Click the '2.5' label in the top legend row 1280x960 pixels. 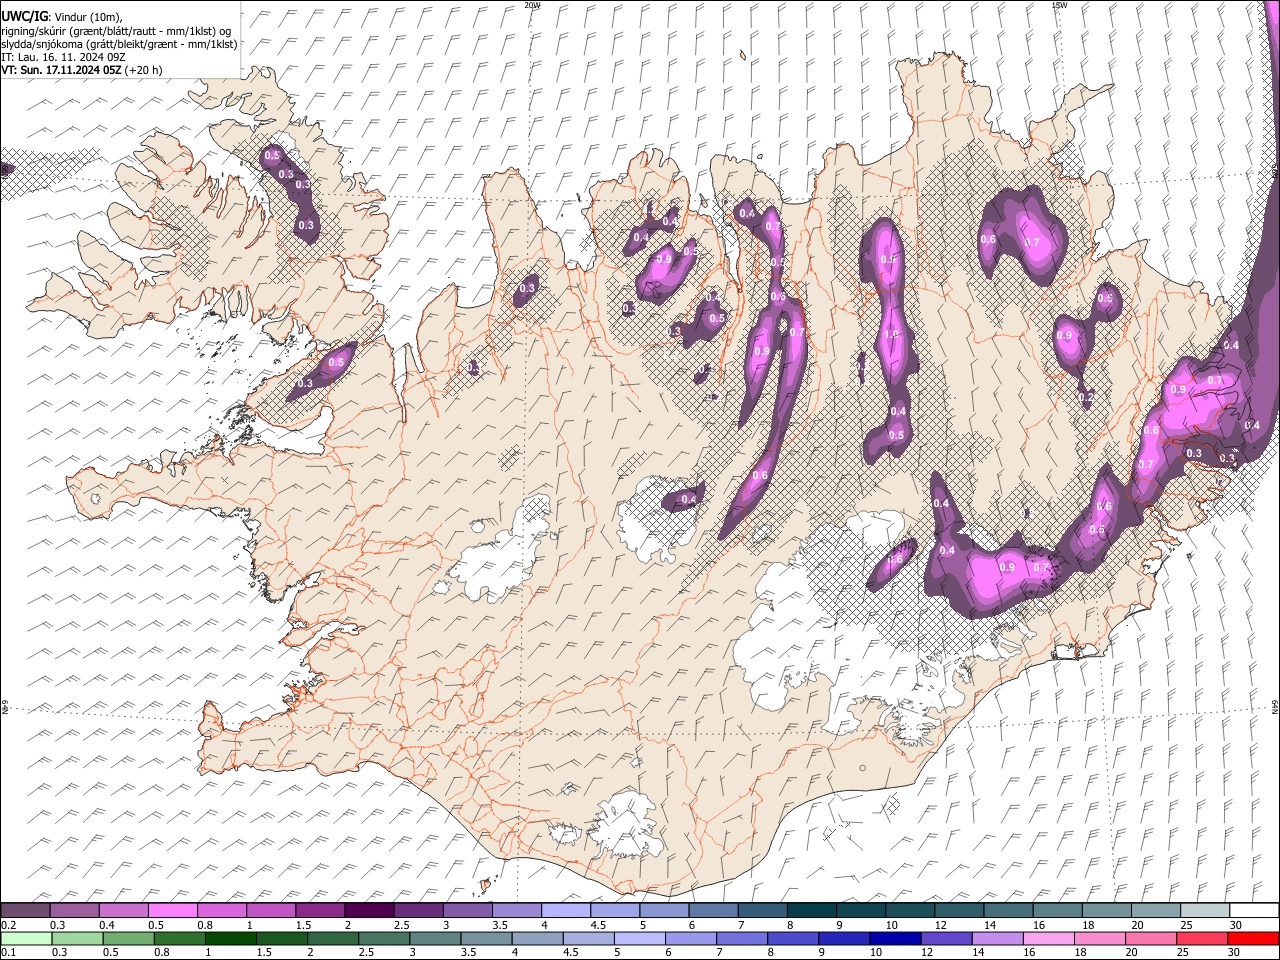402,925
